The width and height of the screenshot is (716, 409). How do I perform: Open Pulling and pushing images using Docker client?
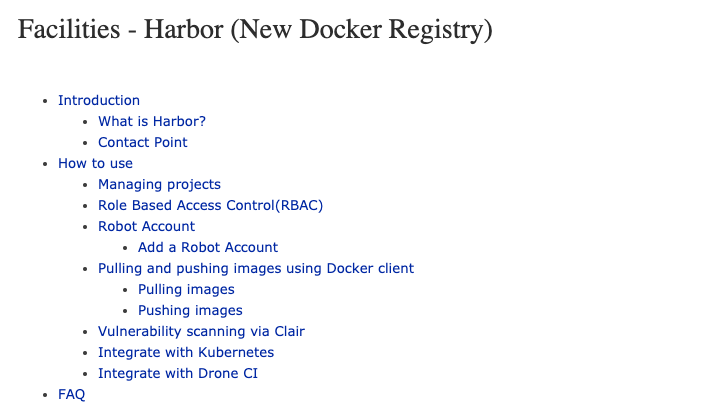click(256, 268)
